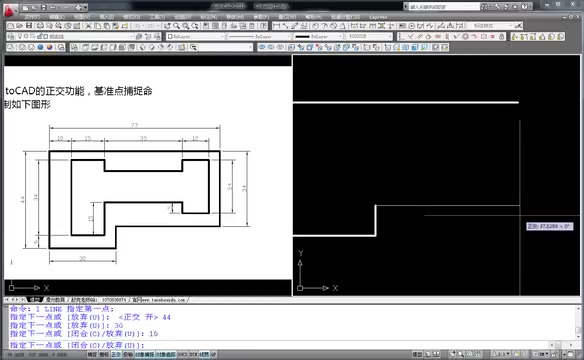Screen dimensions: 584x360
Task: Click the Layer Properties Manager icon
Action: 11,36
